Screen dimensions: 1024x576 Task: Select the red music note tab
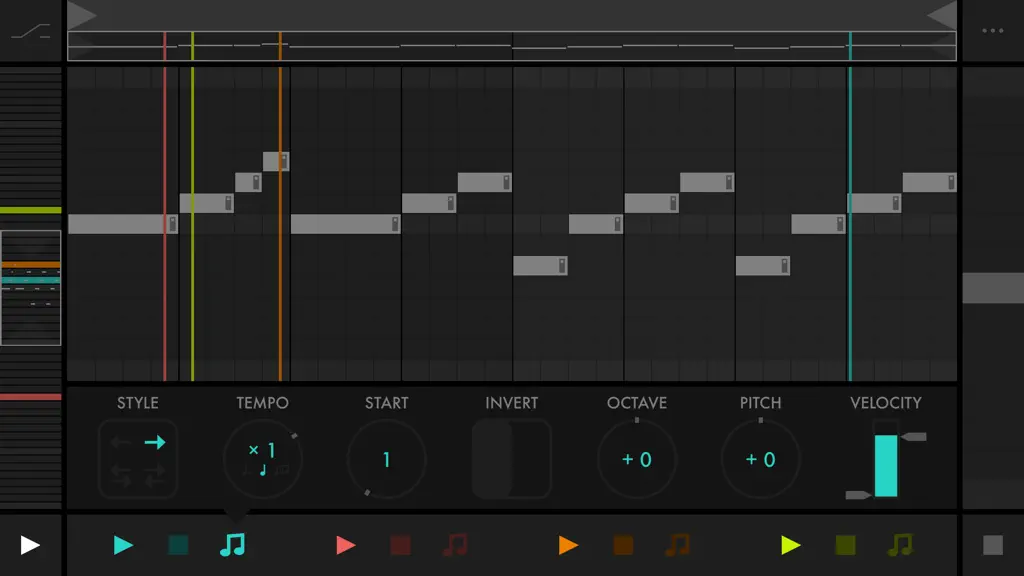455,545
